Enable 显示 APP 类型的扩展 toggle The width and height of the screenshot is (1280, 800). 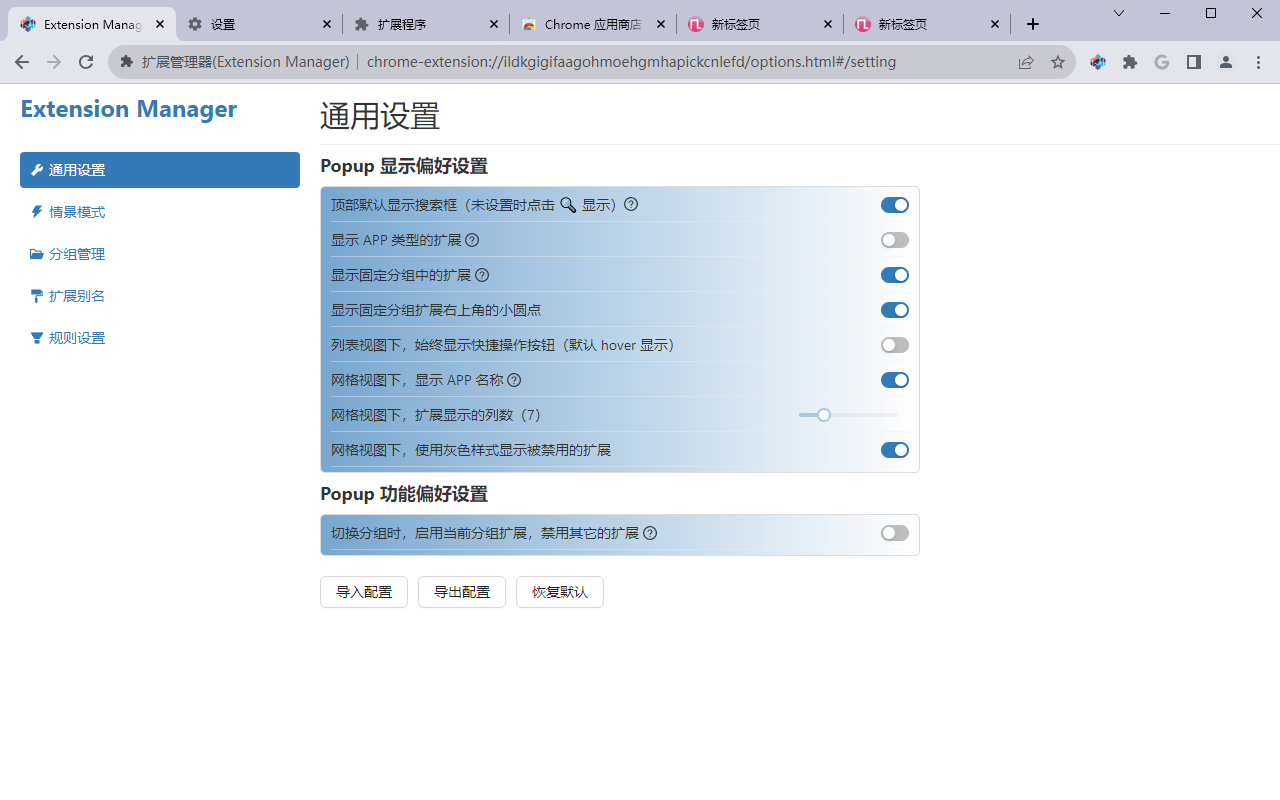point(894,240)
